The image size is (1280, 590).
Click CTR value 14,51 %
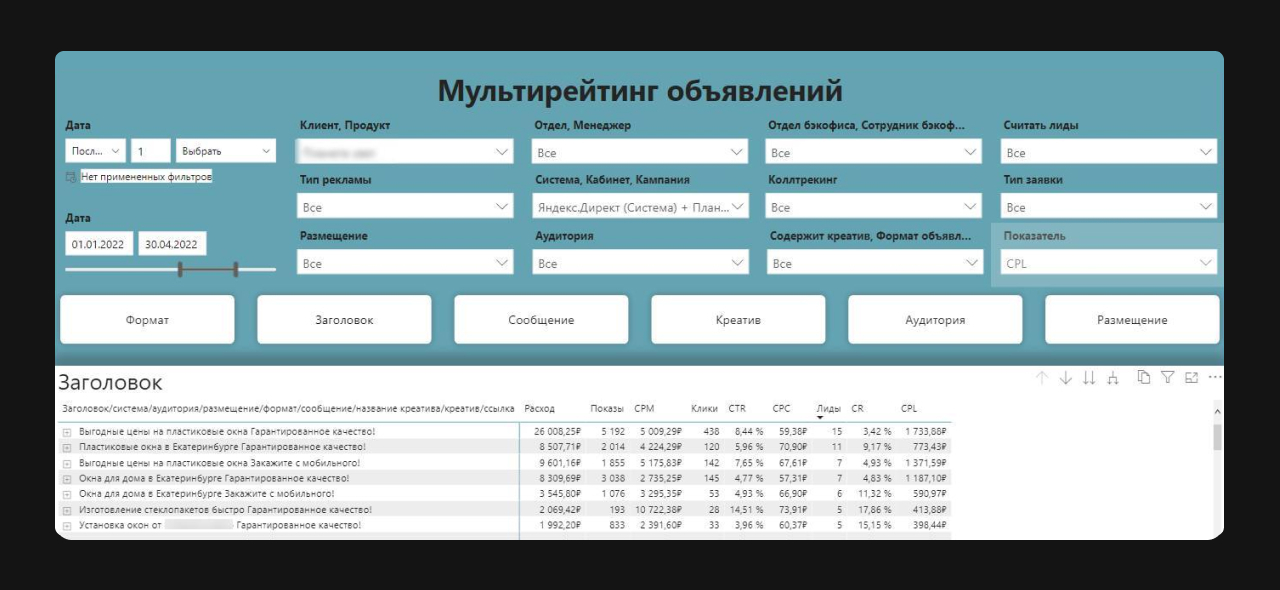pyautogui.click(x=745, y=509)
